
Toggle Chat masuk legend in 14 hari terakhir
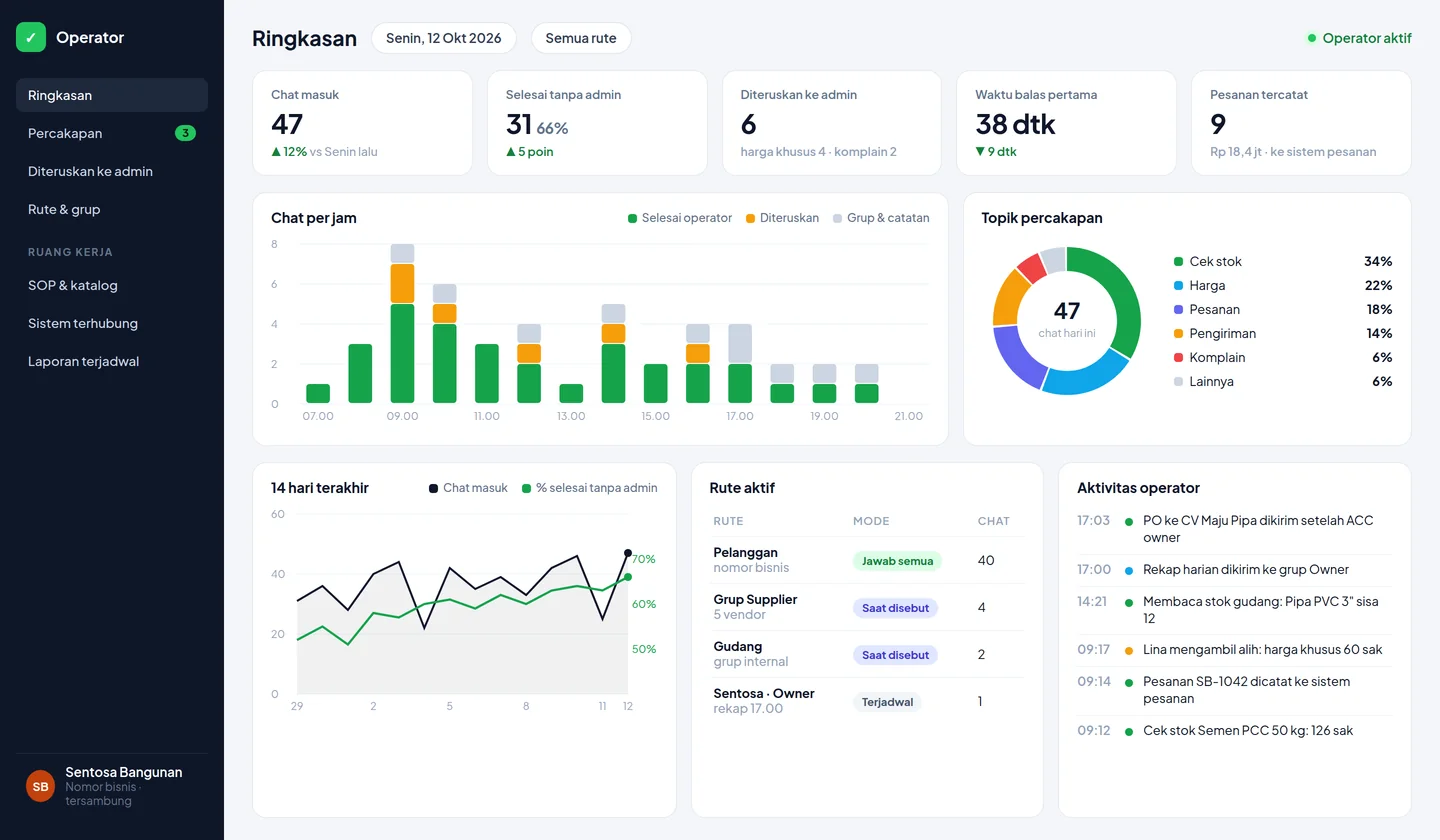468,488
